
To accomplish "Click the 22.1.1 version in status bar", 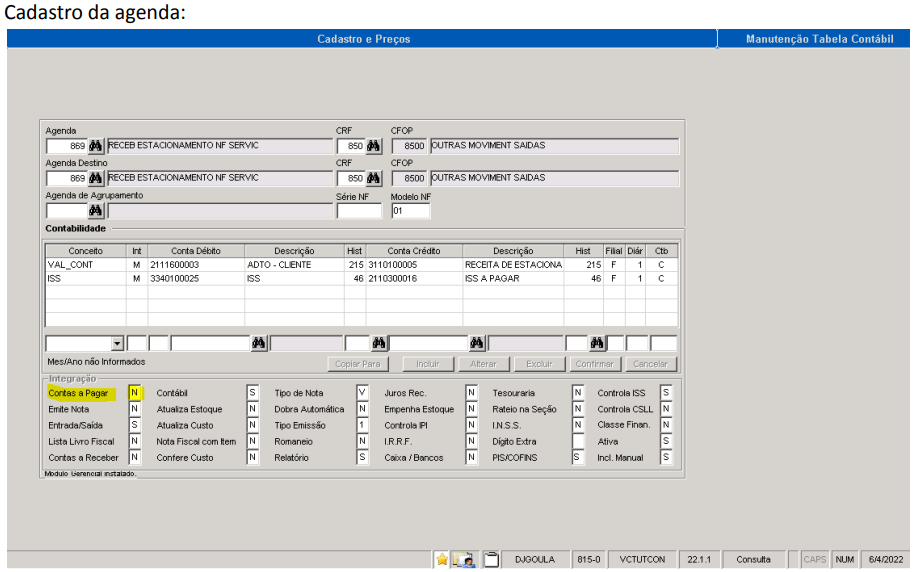I will (x=699, y=559).
